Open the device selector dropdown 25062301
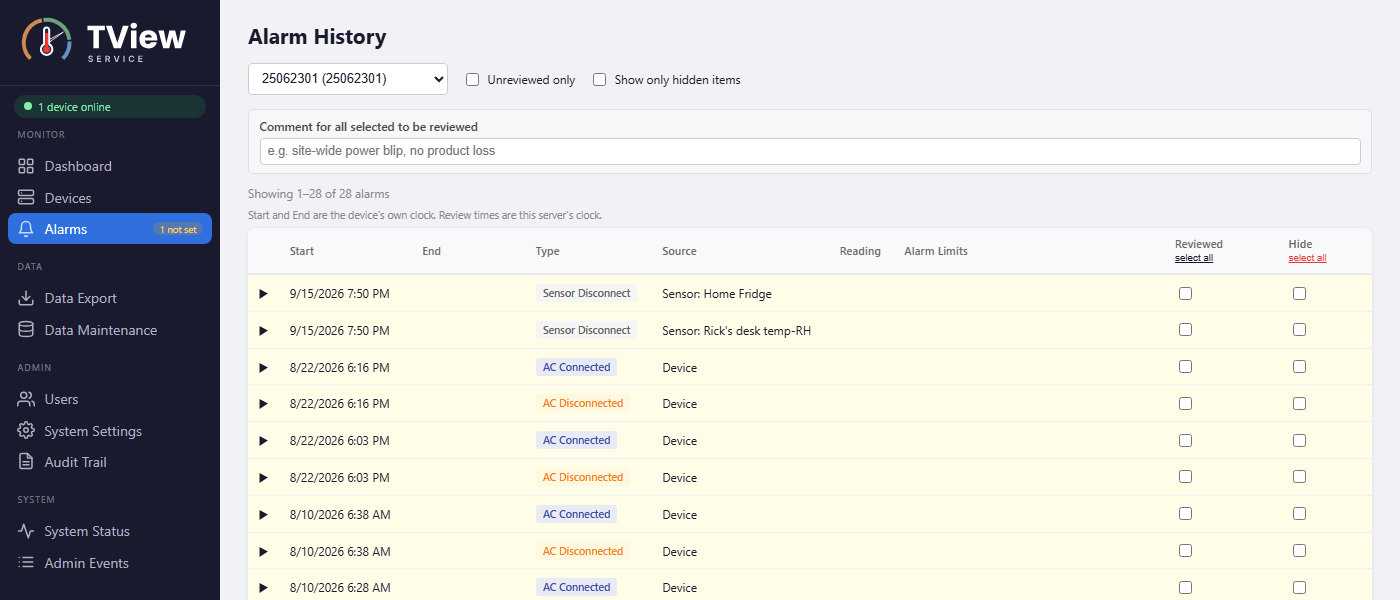Viewport: 1400px width, 600px height. (348, 79)
